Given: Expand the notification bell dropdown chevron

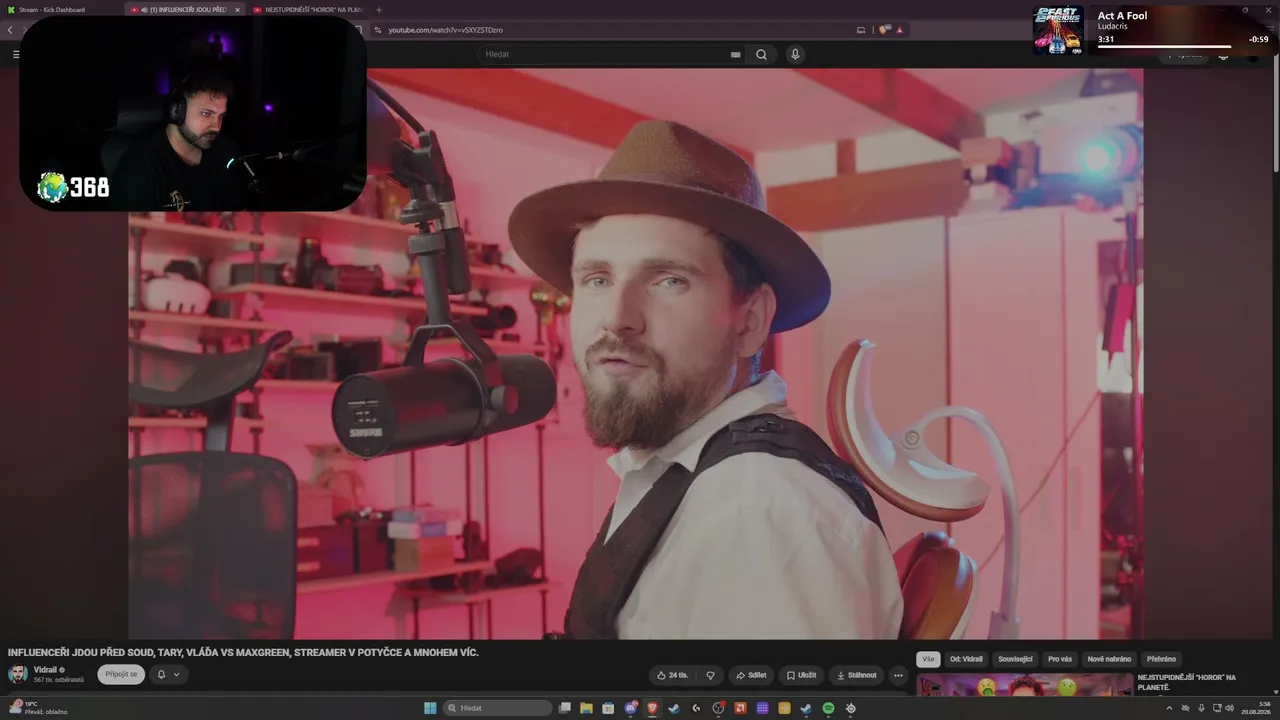Looking at the screenshot, I should pos(177,675).
